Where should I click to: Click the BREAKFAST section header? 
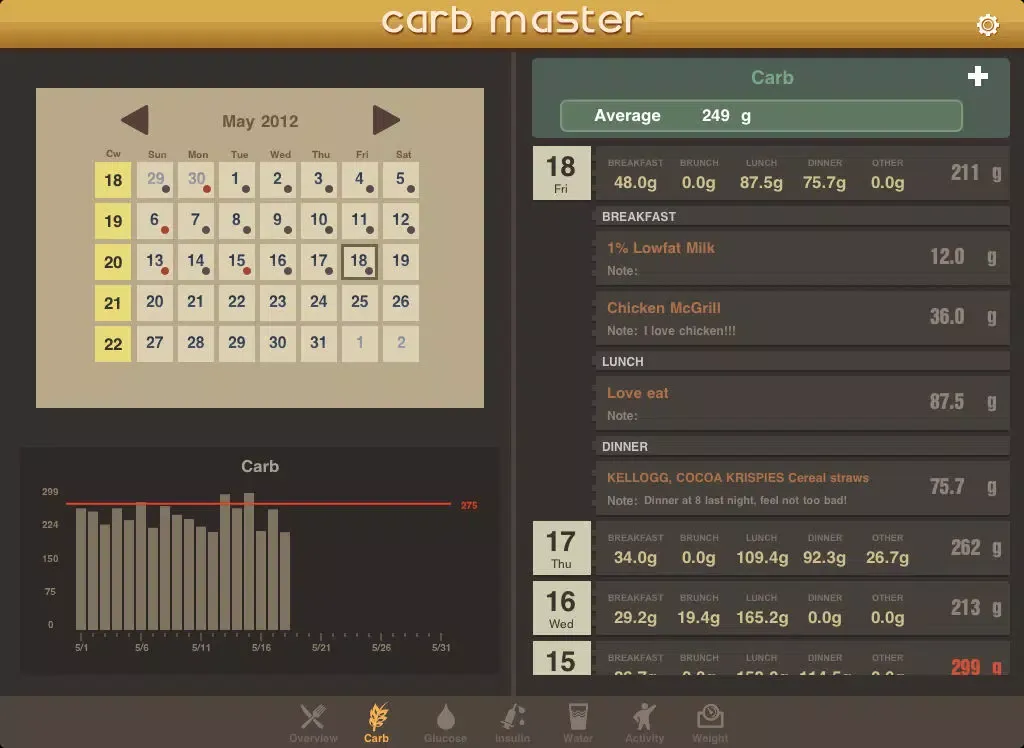(x=803, y=216)
